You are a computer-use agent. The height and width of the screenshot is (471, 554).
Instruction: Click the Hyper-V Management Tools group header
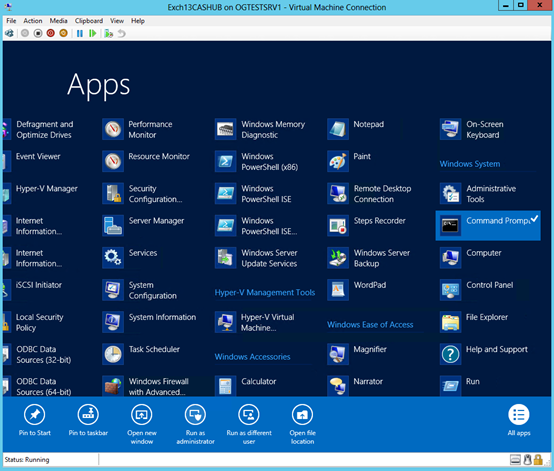click(265, 293)
